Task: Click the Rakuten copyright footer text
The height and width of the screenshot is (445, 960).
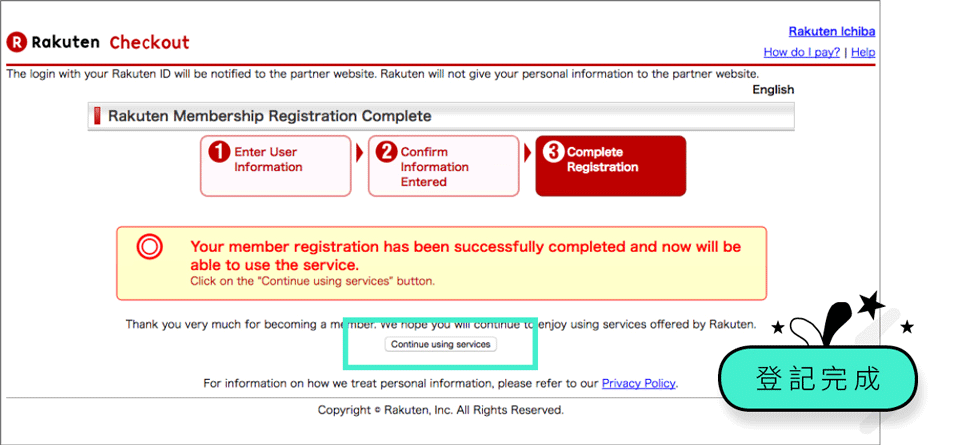Action: [x=441, y=409]
